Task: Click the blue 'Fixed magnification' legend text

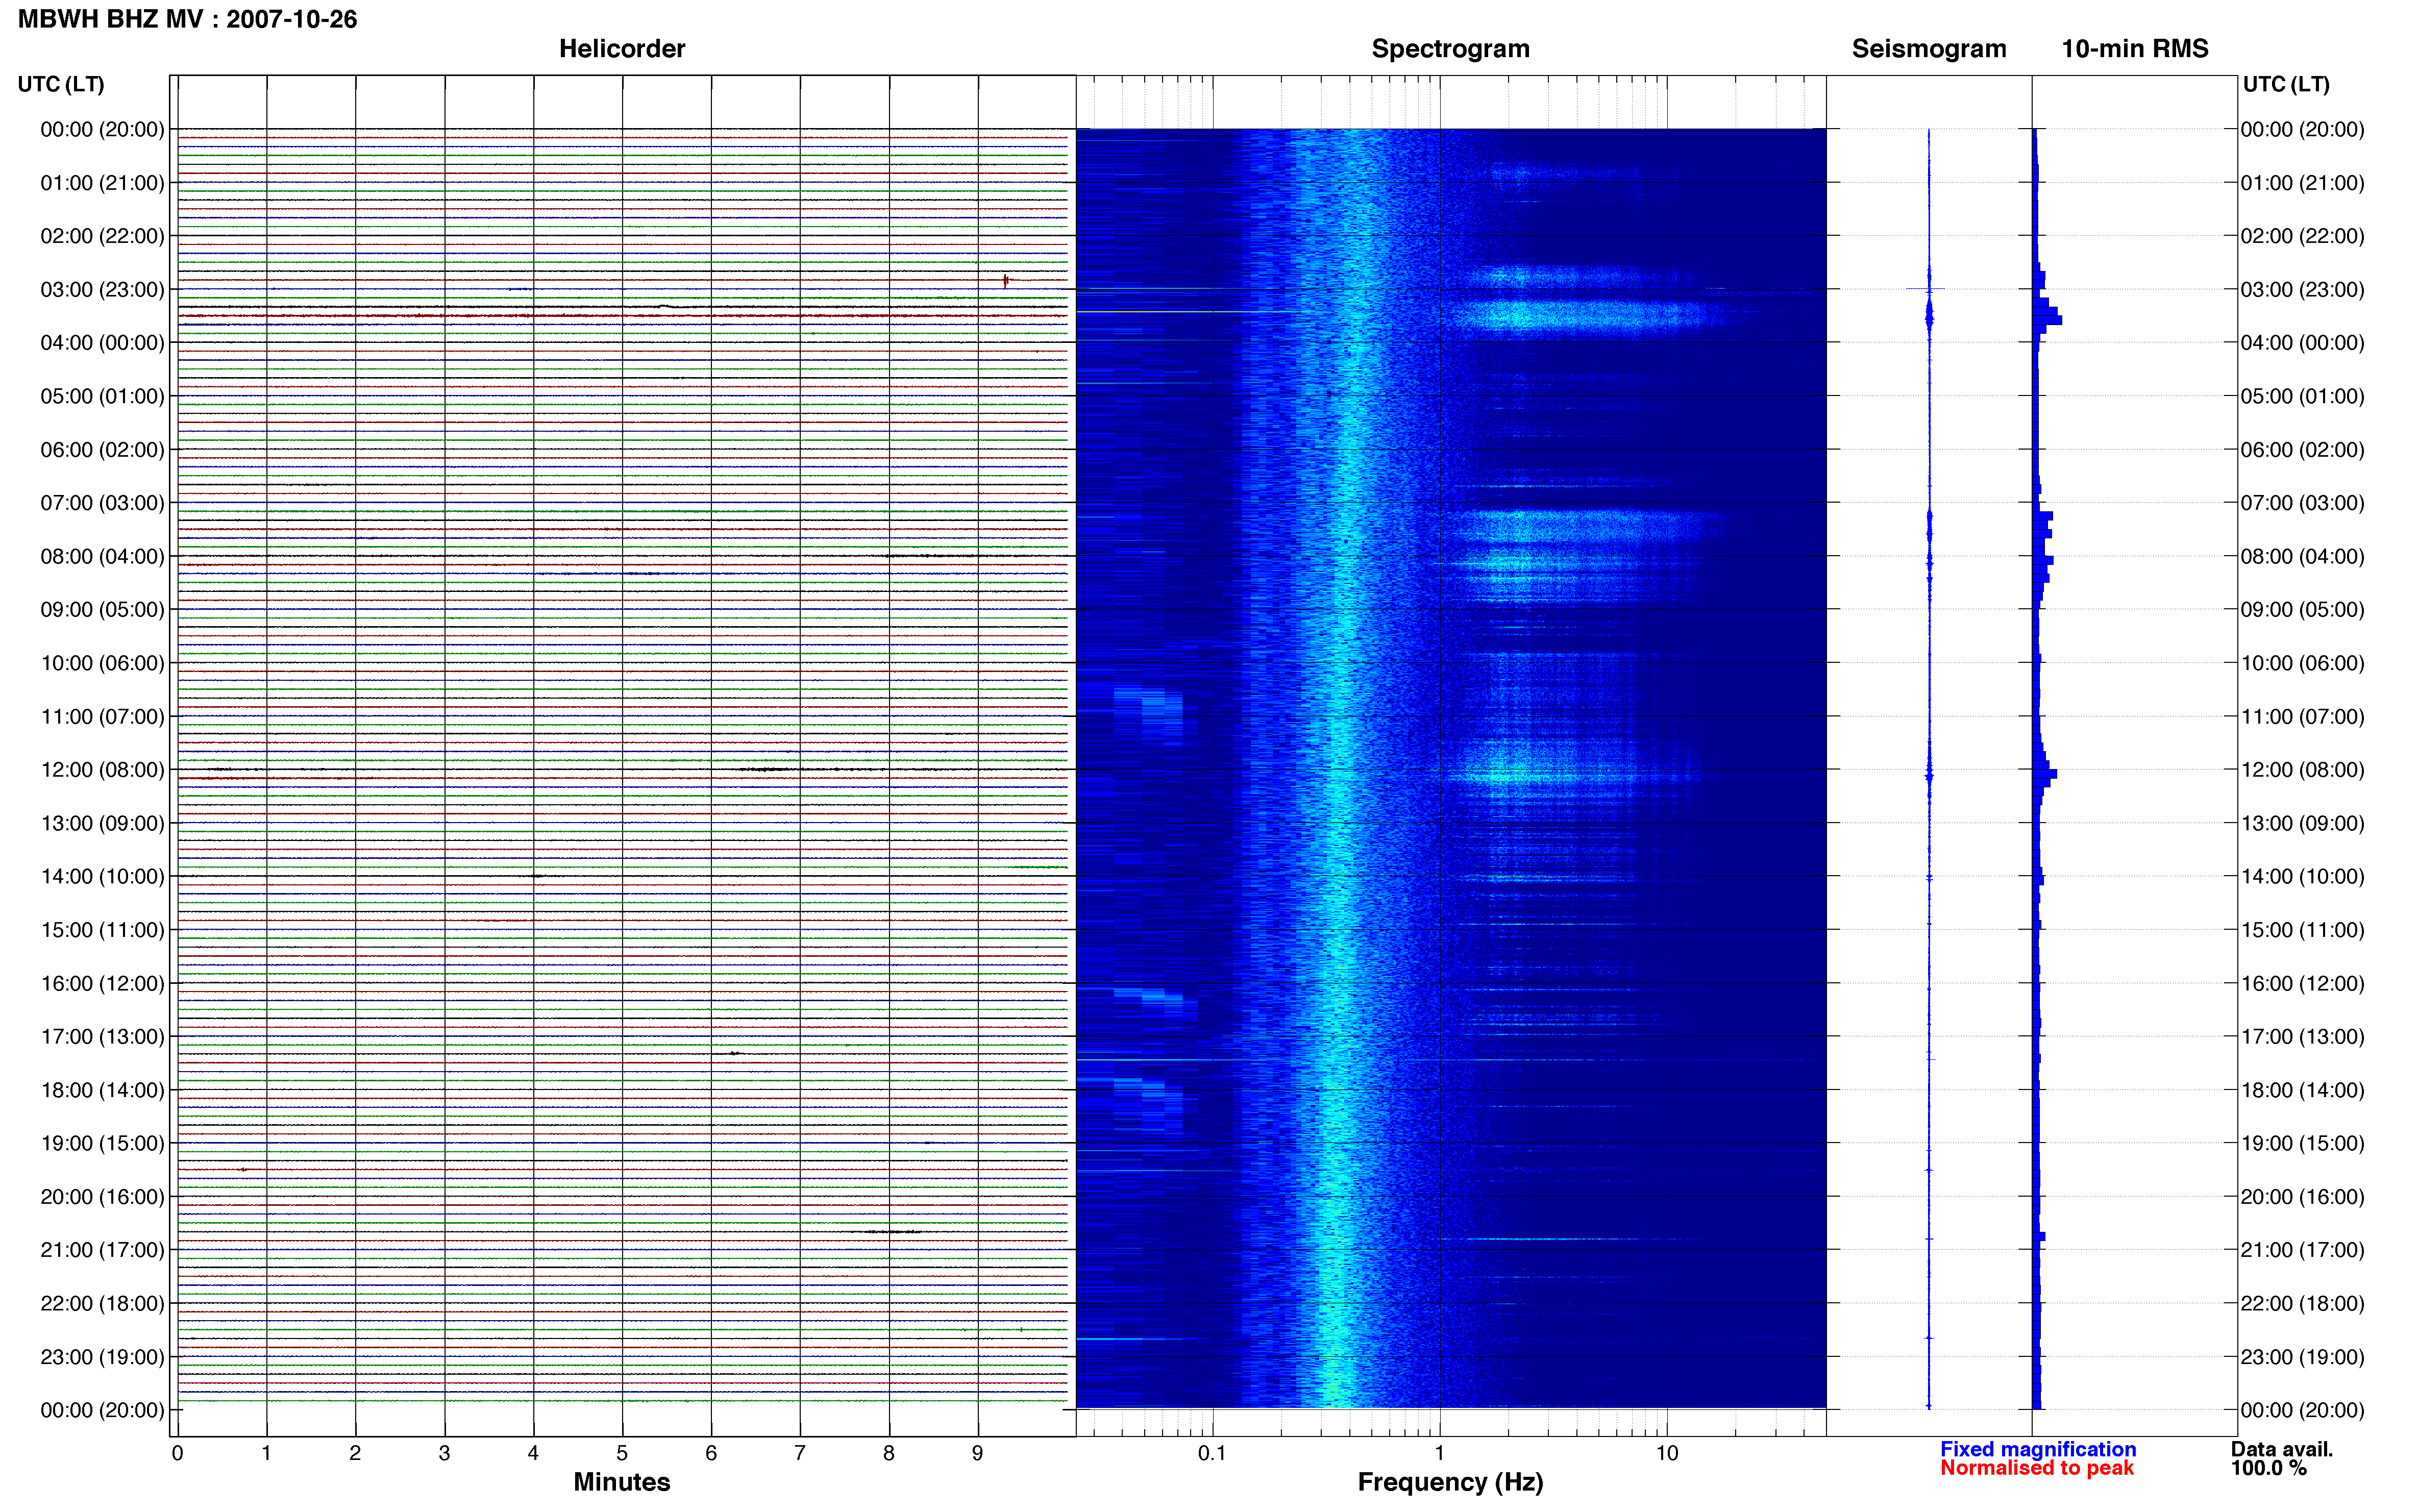Action: (x=2038, y=1450)
